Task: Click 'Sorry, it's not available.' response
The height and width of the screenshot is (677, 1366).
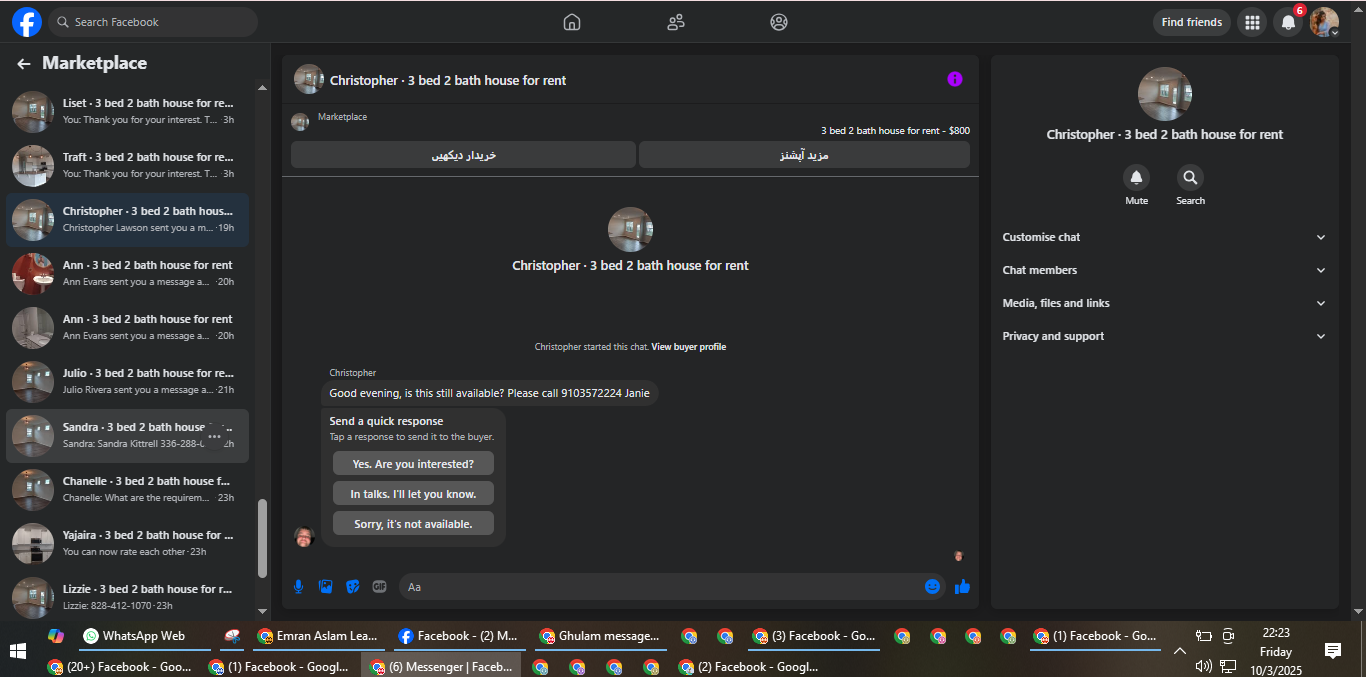Action: [413, 524]
